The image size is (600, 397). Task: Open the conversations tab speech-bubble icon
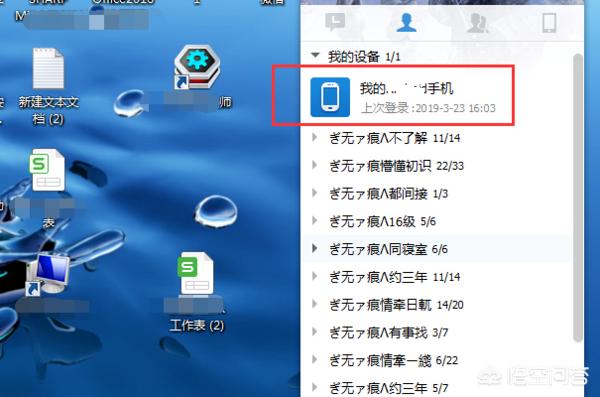(x=335, y=22)
